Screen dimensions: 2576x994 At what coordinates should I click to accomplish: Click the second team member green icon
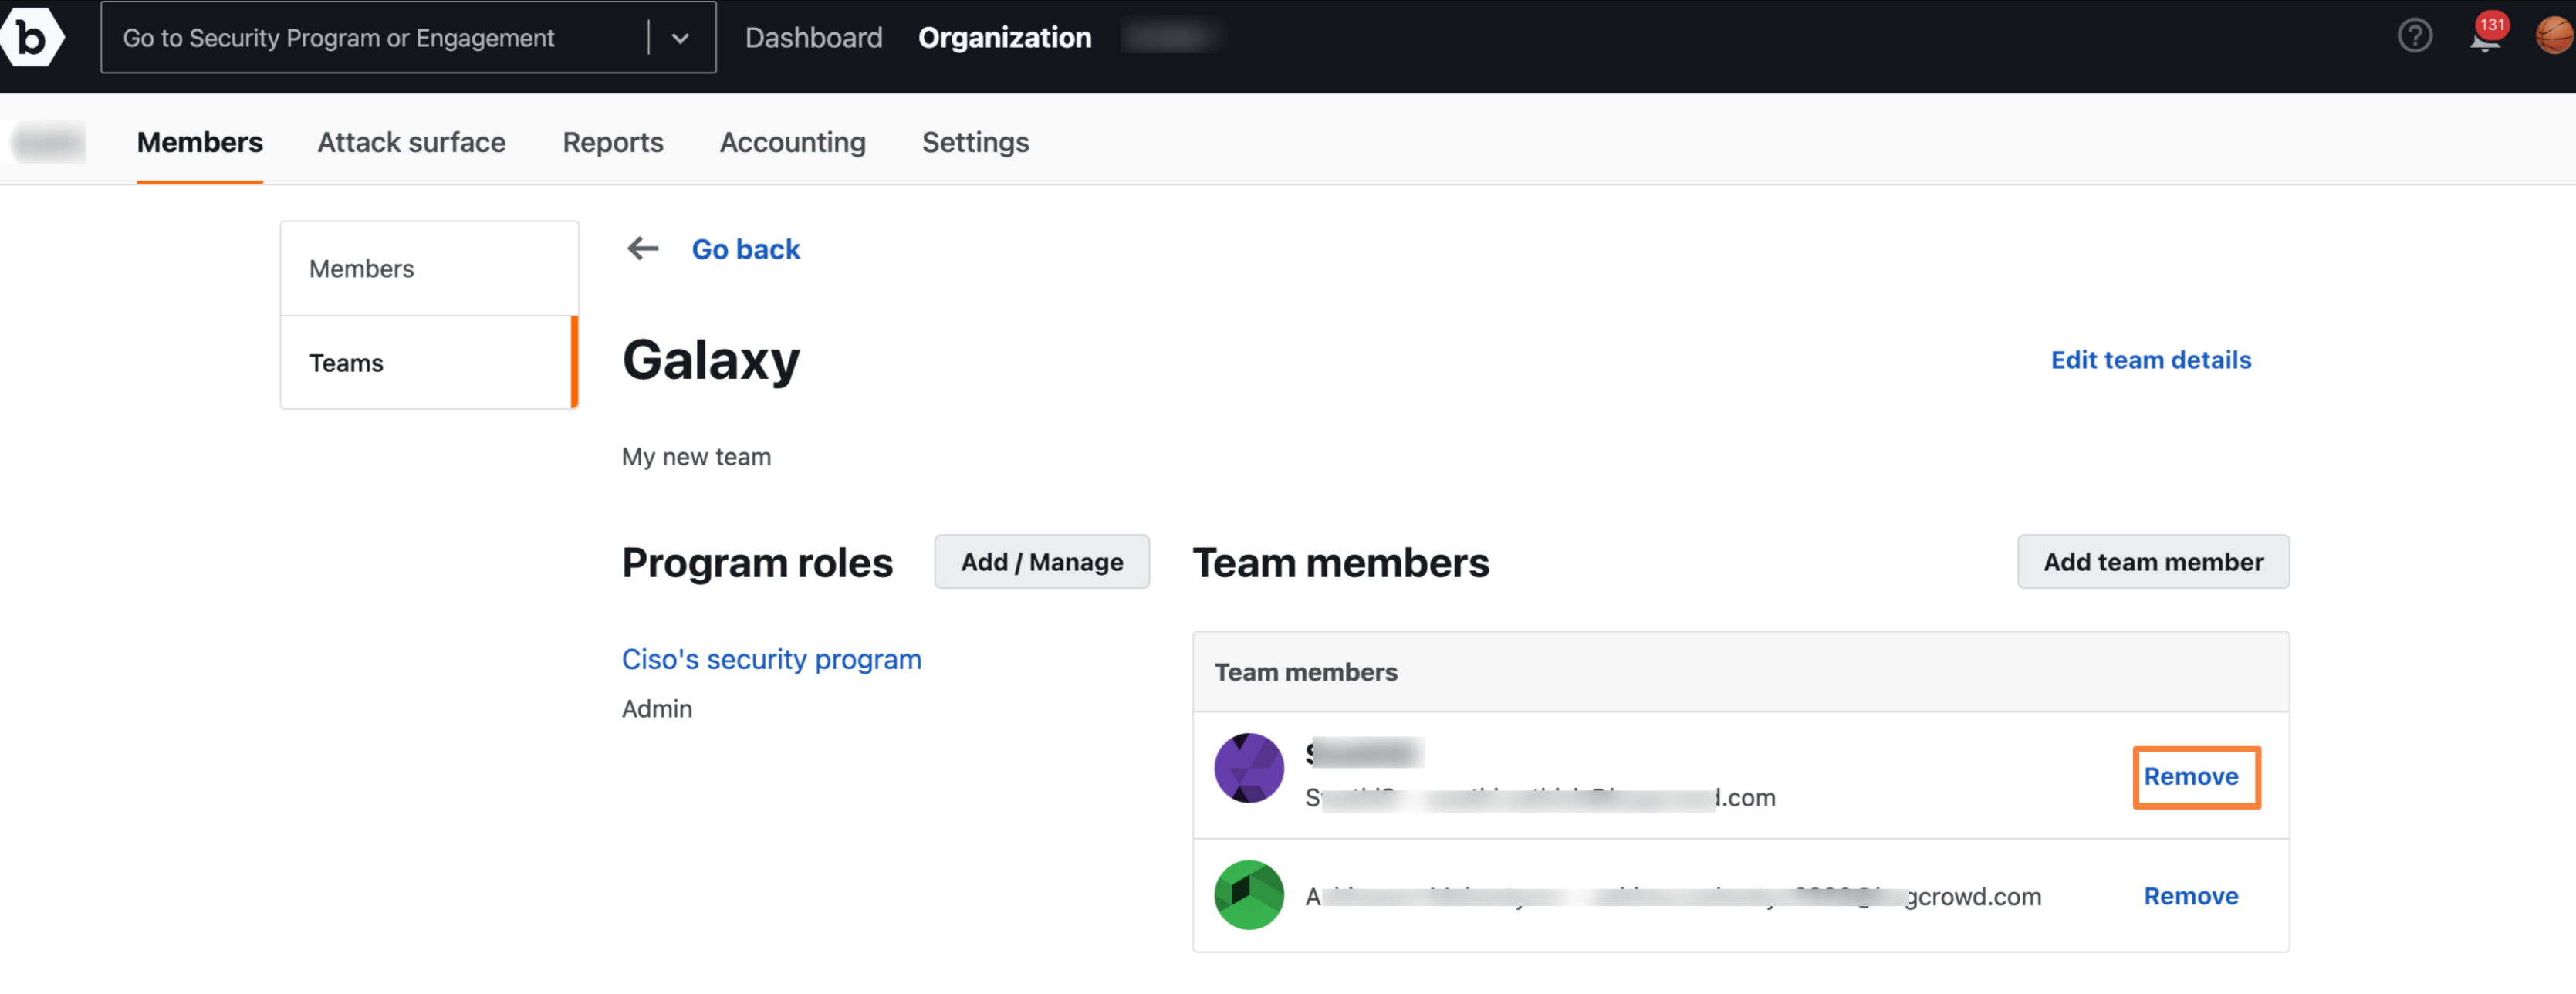1247,894
